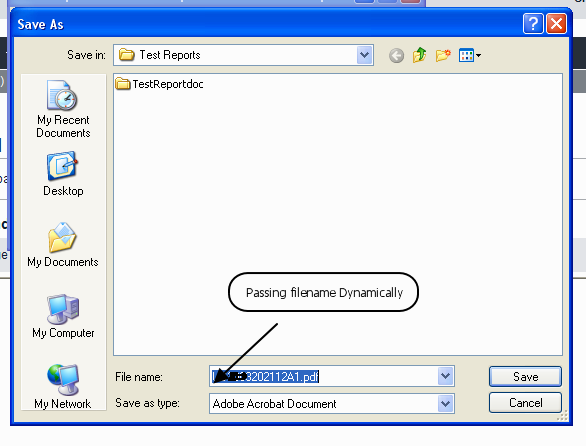
Task: Expand the File name history dropdown
Action: coord(445,376)
